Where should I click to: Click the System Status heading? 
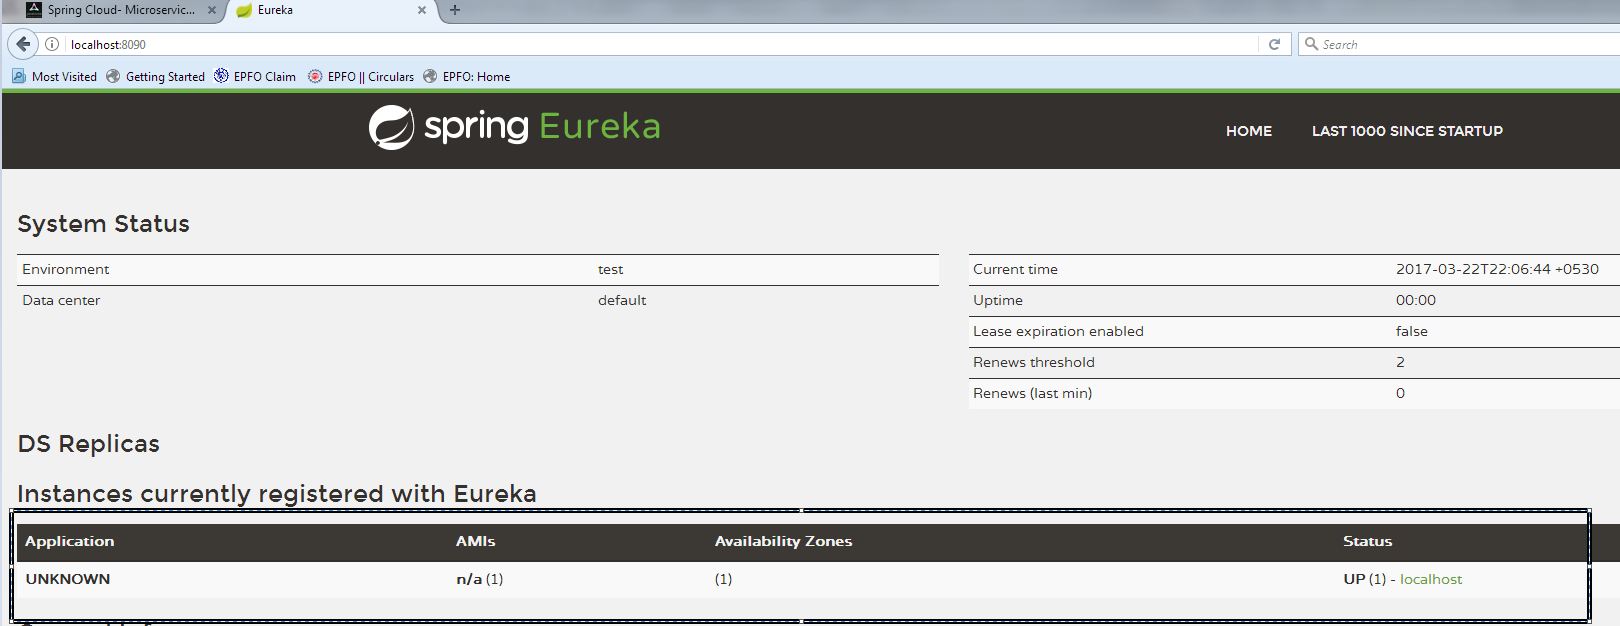[104, 224]
